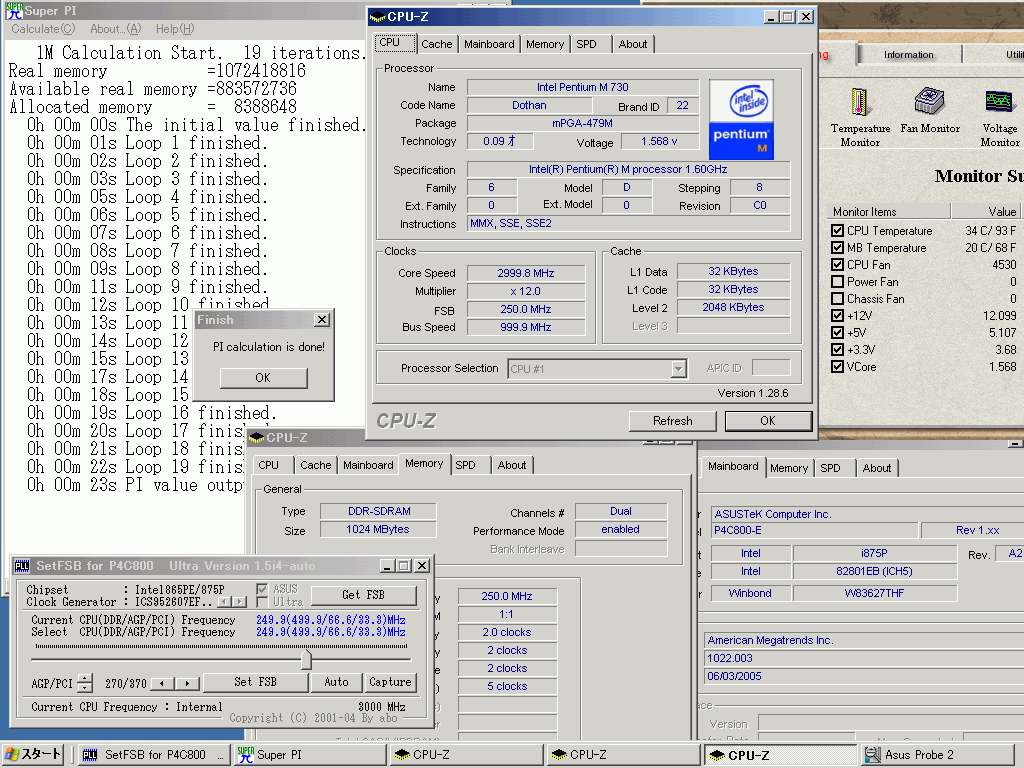
Task: Click the pressed CPU-Z taskbar button
Action: [780, 755]
